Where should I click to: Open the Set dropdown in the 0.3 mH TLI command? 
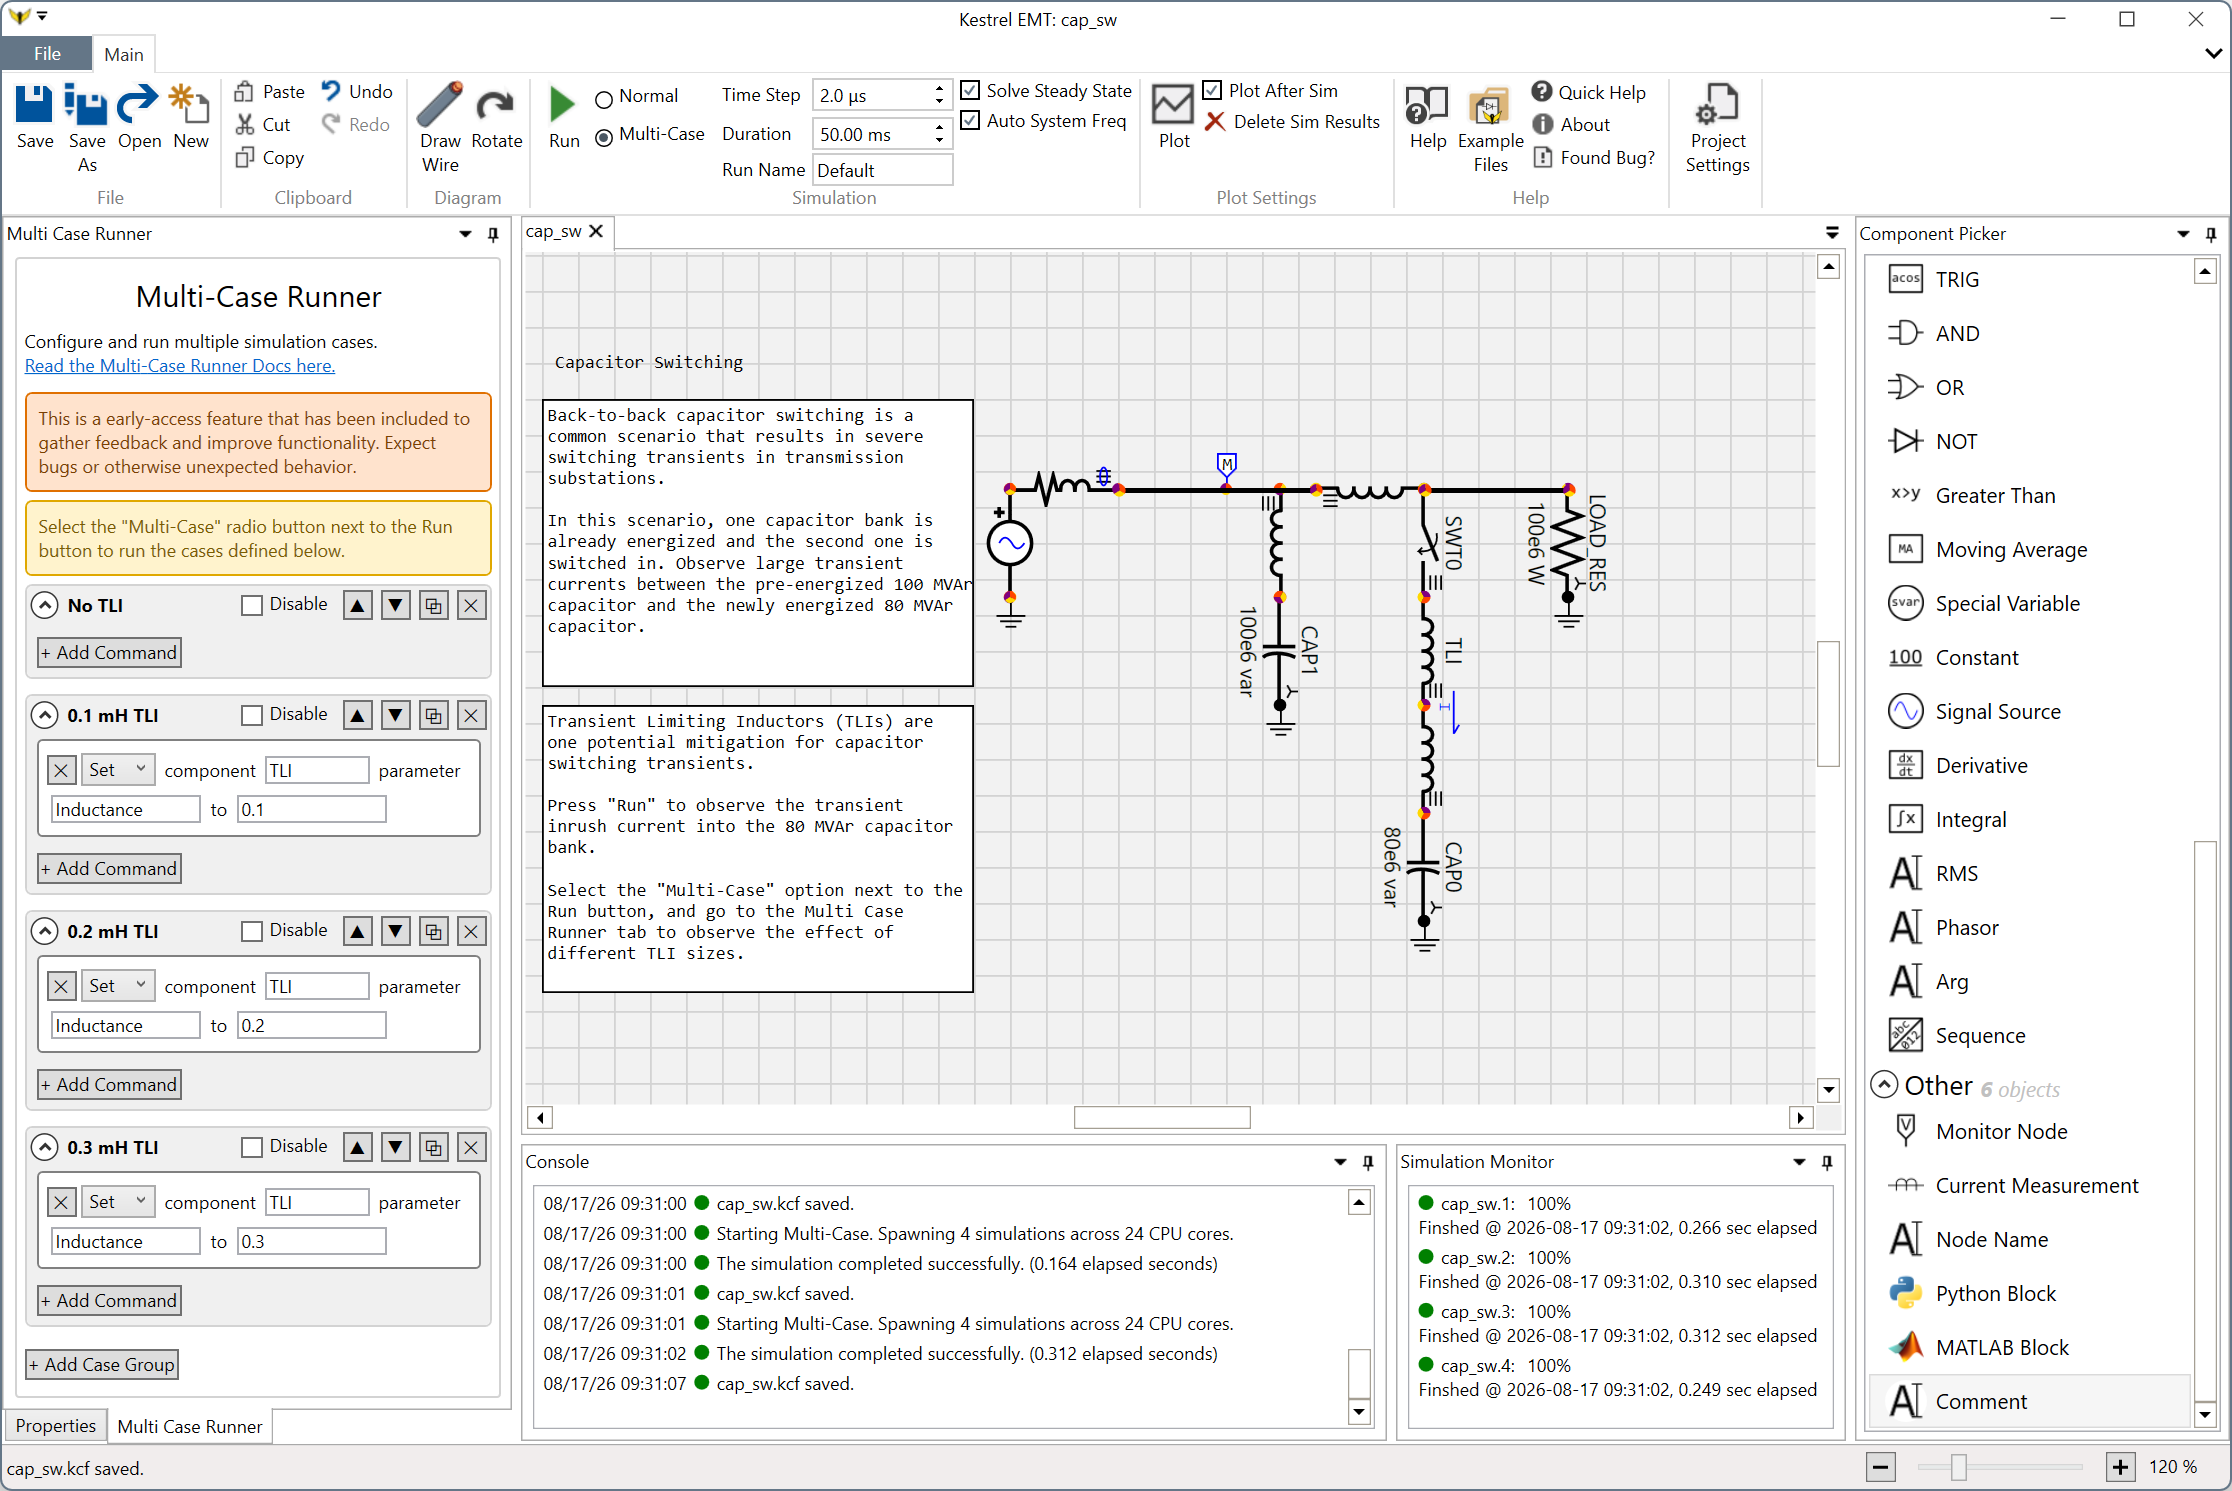[118, 1201]
